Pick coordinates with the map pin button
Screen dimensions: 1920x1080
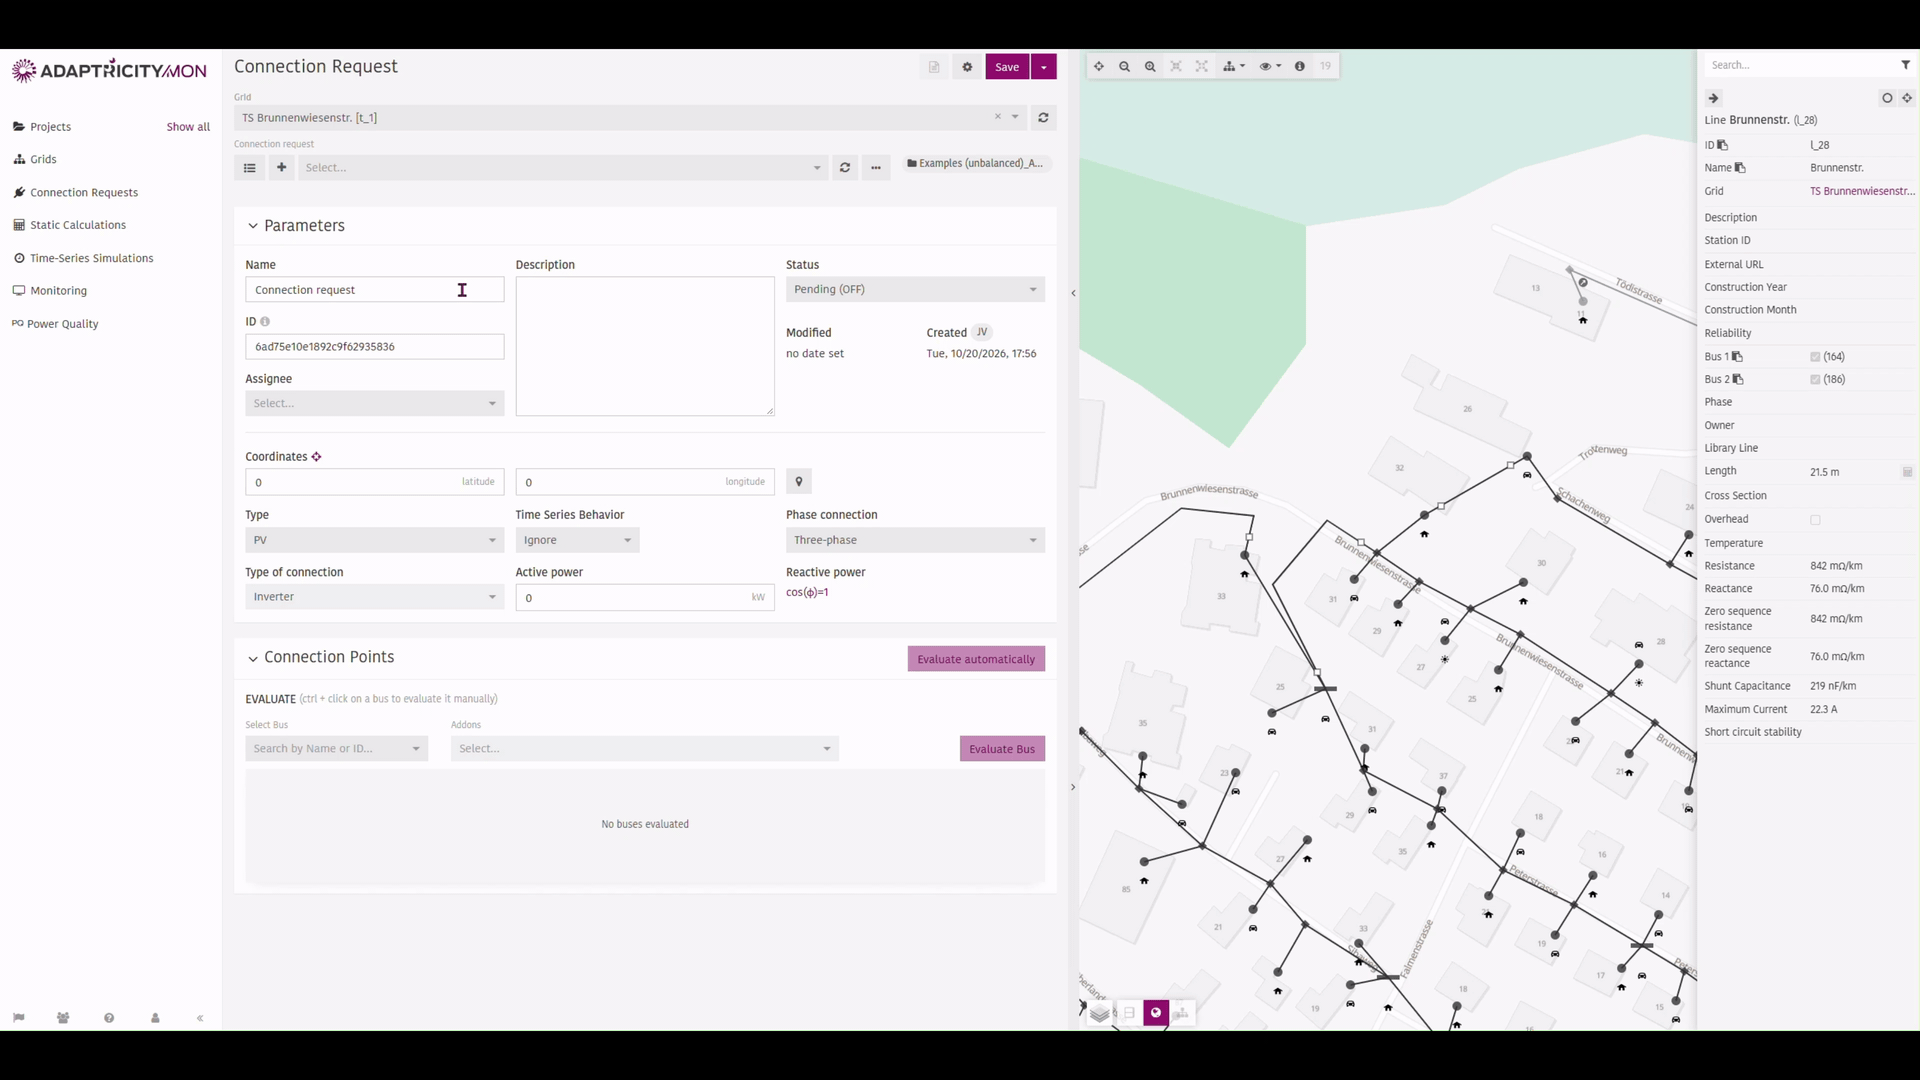click(799, 482)
